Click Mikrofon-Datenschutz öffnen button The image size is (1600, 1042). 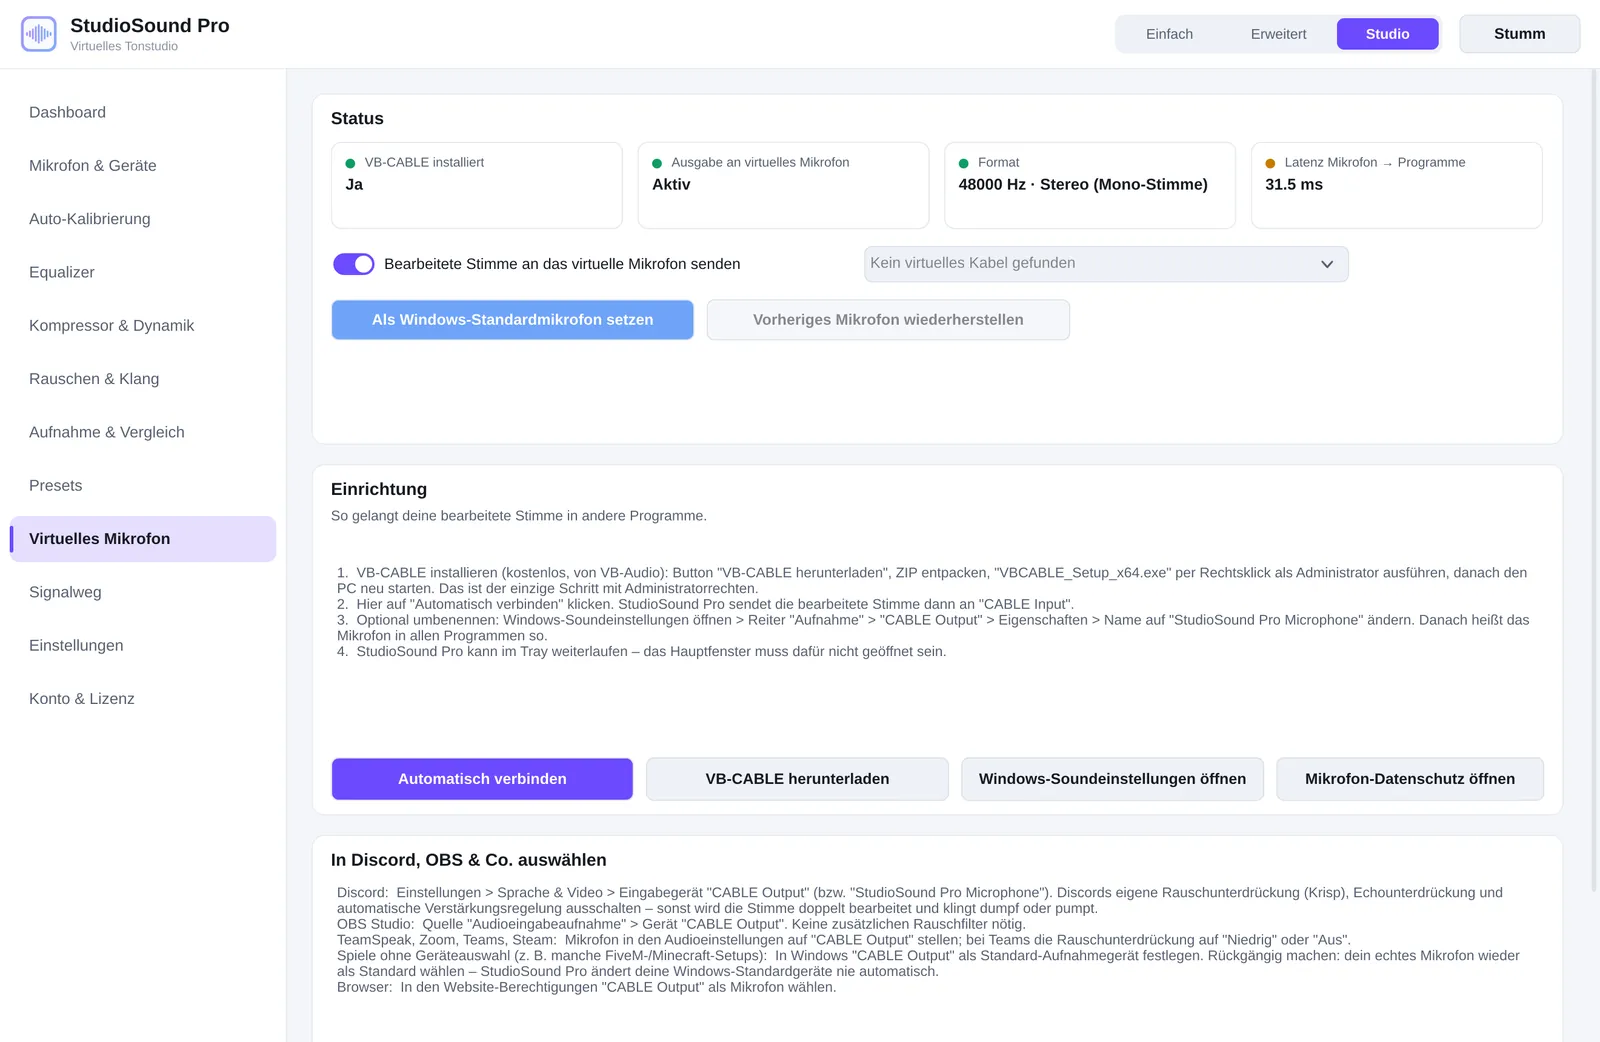[1410, 779]
